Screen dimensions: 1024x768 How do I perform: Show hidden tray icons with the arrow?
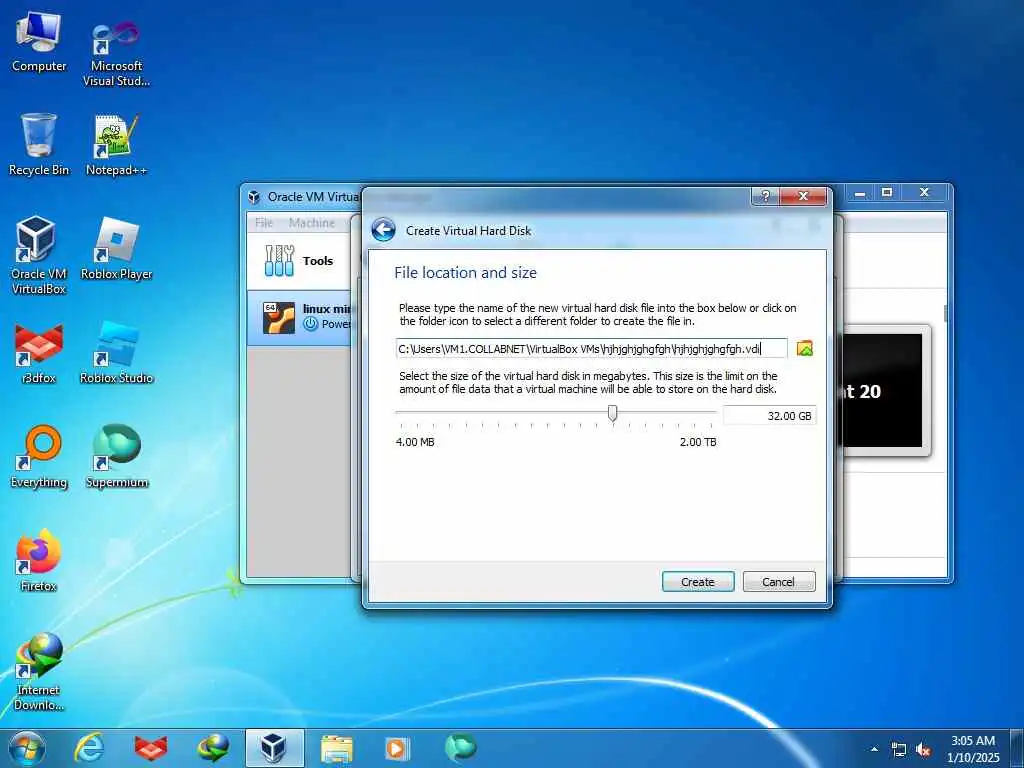pyautogui.click(x=874, y=749)
